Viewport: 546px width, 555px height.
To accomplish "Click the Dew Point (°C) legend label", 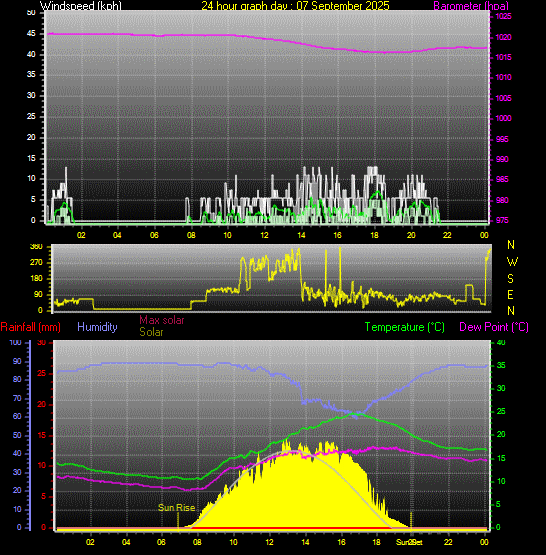I will point(494,327).
